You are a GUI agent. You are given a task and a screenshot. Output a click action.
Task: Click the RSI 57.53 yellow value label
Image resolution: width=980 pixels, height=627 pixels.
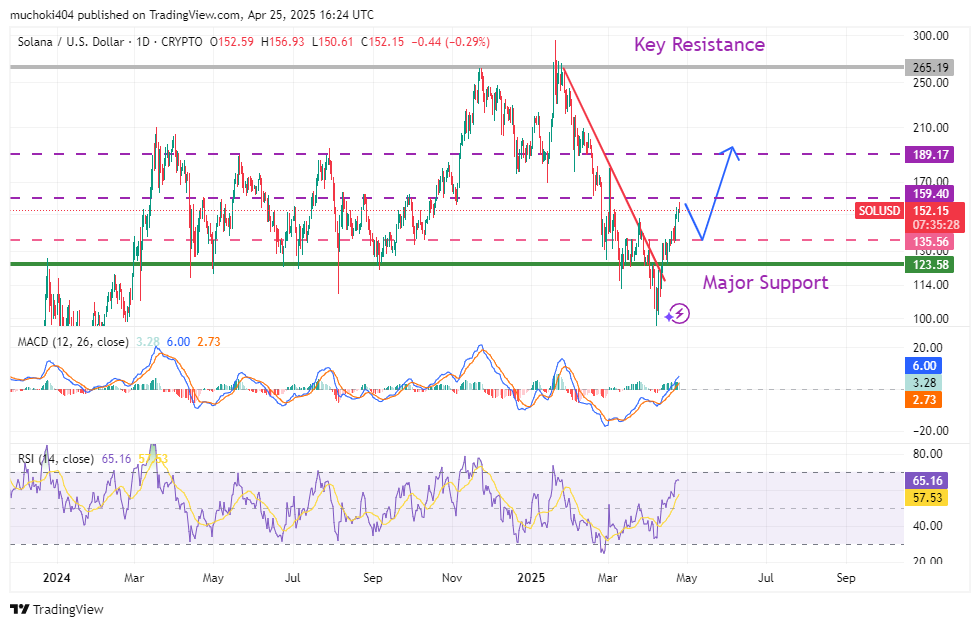[x=926, y=498]
